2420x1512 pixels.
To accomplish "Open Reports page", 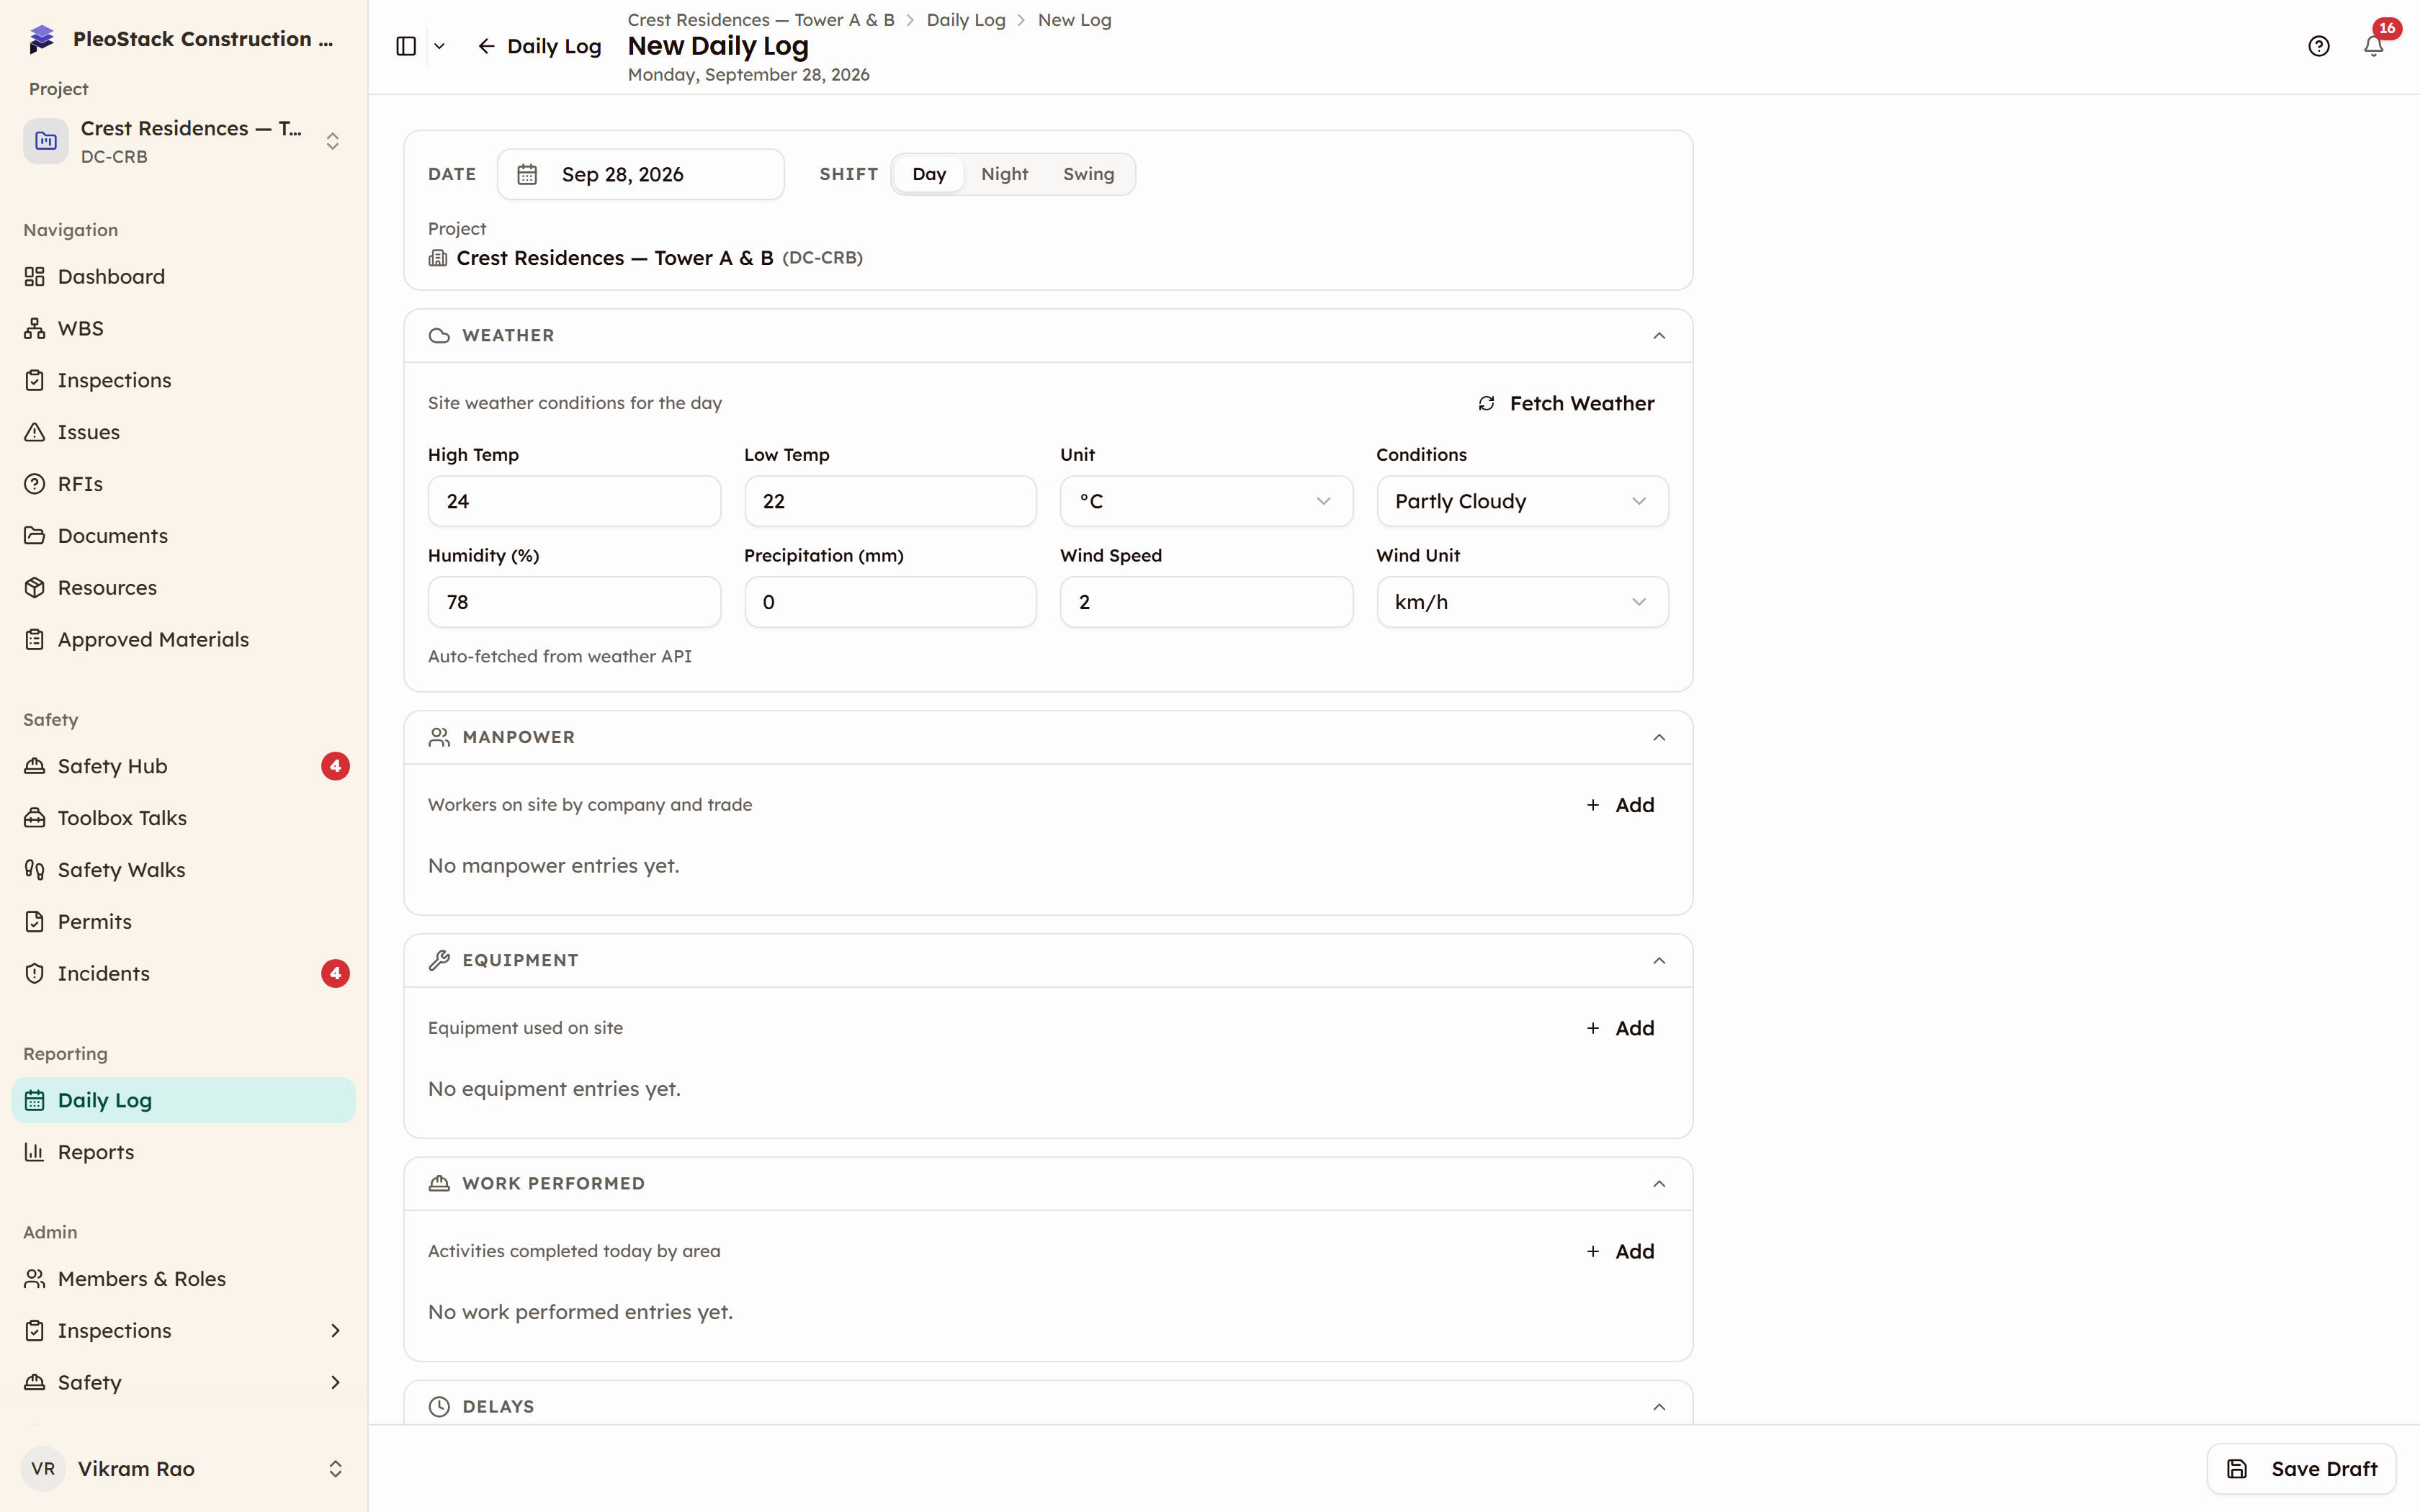I will (184, 1152).
